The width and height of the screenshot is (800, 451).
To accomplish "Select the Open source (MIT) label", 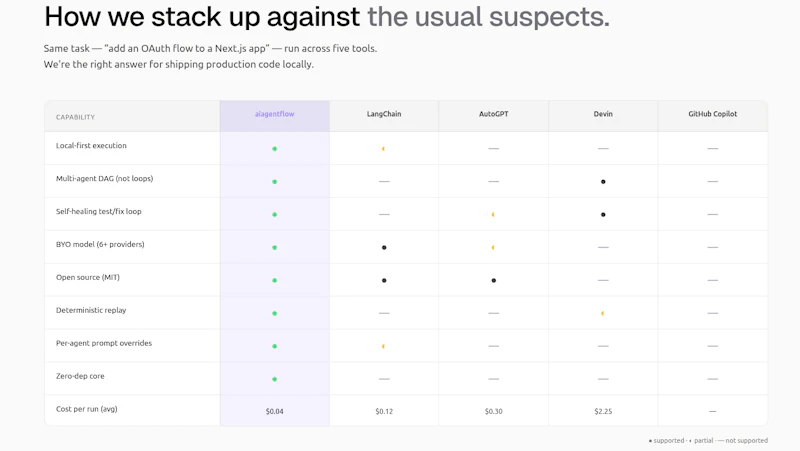I will tap(88, 278).
